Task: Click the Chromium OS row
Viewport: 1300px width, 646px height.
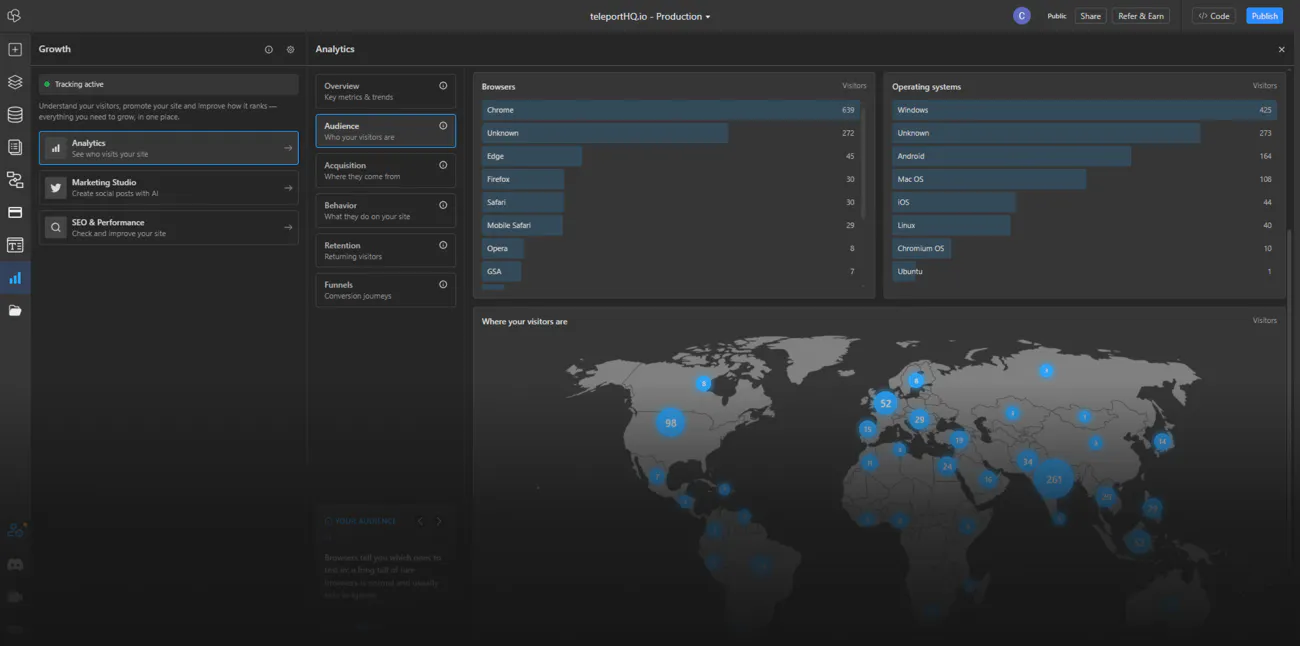Action: coord(1085,248)
